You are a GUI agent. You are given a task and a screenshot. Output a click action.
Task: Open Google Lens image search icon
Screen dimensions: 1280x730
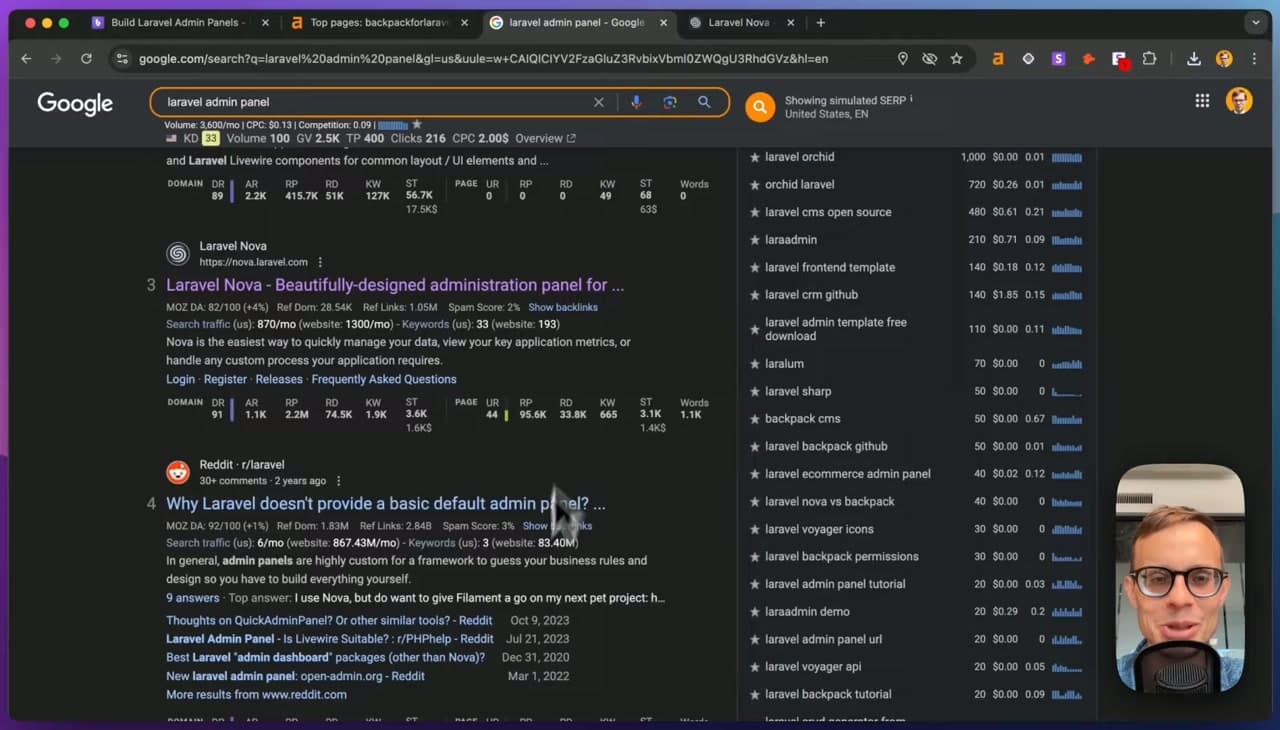click(x=670, y=102)
